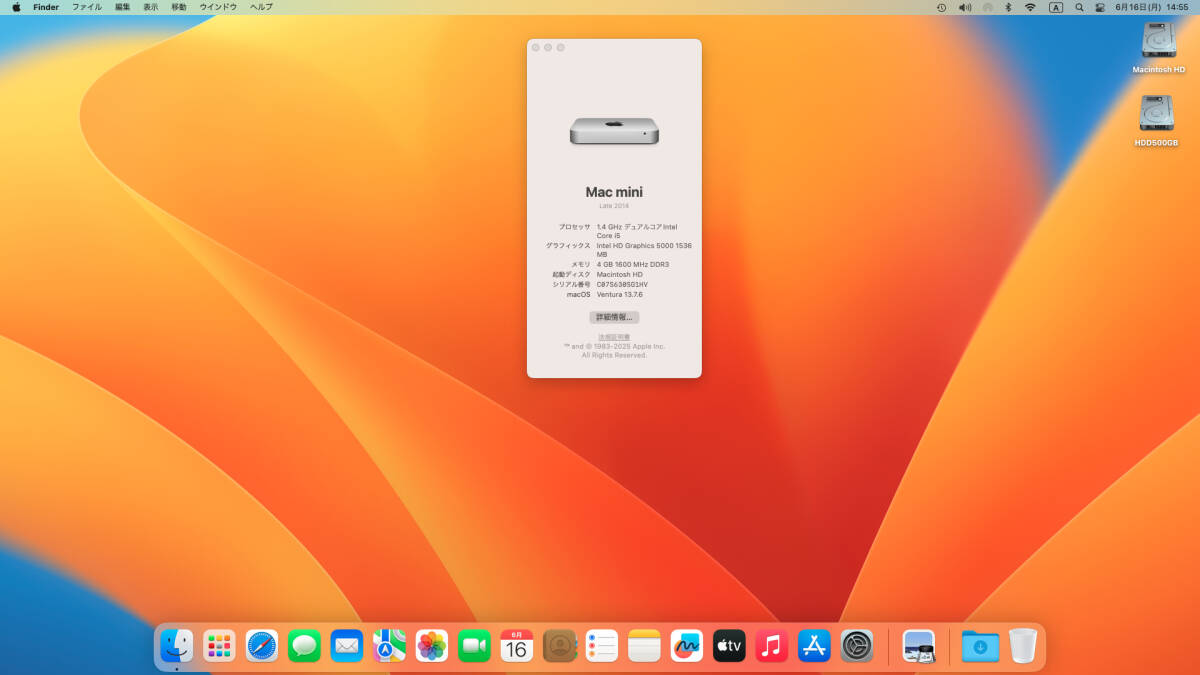
Task: Click the 4 GB 1600 MHz DDR3 memory value
Action: pos(633,264)
